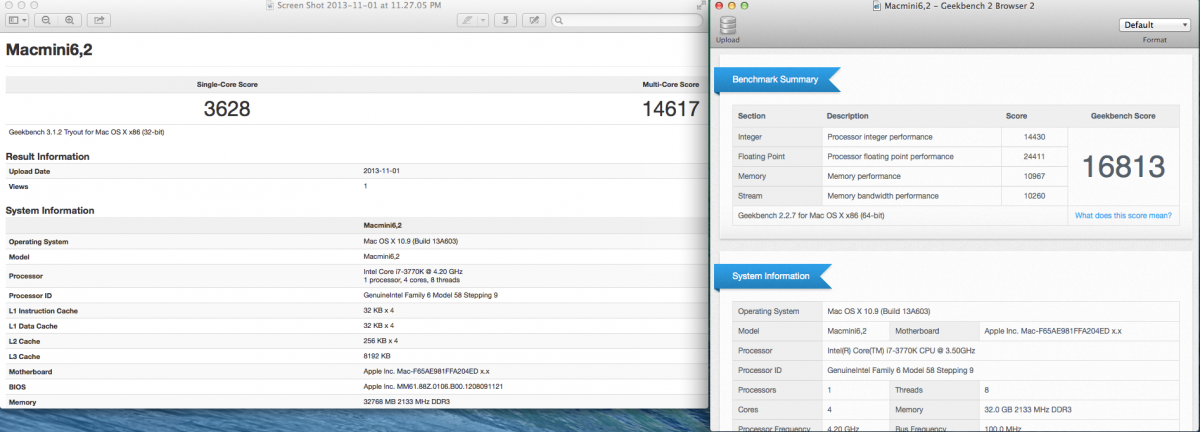The width and height of the screenshot is (1200, 432).
Task: Click the 'Geekbench Score' column header
Action: (1121, 116)
